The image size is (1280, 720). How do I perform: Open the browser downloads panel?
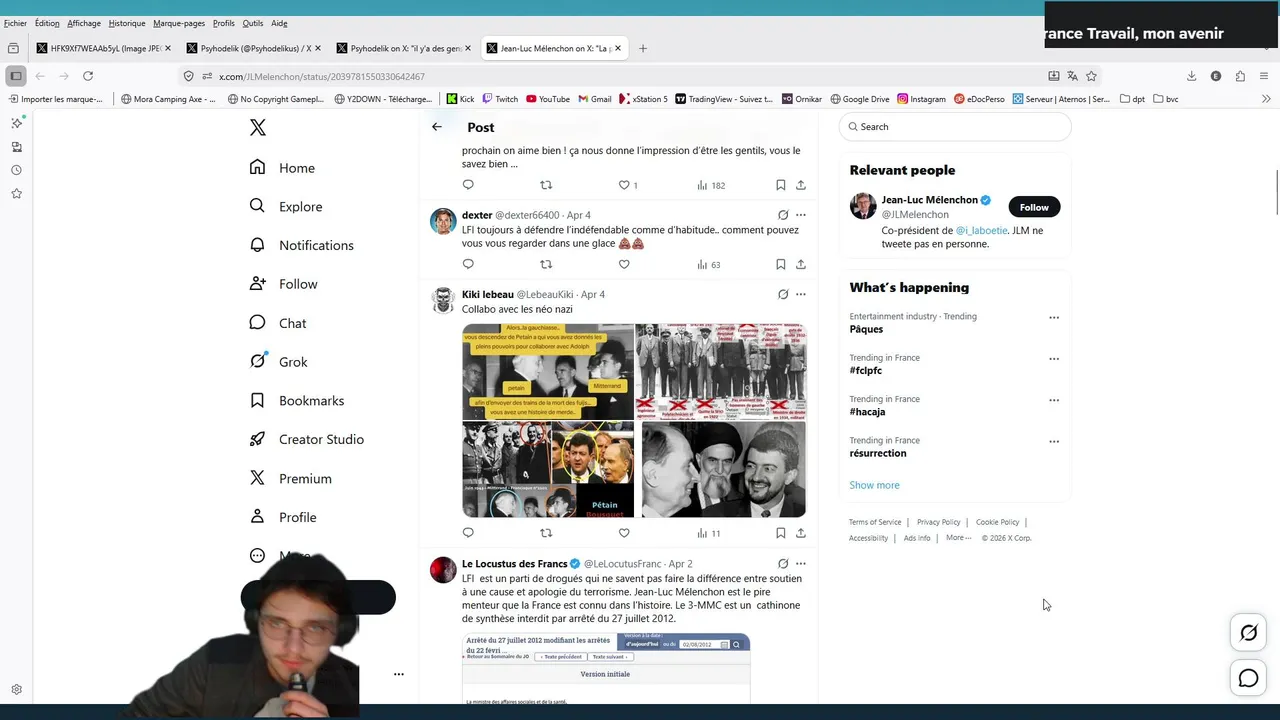[x=1191, y=76]
